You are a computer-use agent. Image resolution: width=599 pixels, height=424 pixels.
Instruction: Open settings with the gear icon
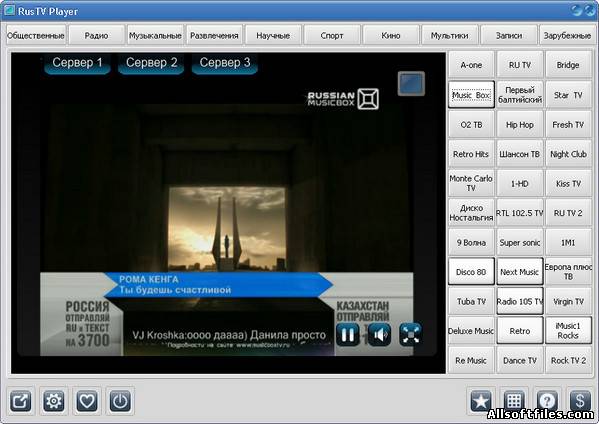click(x=53, y=401)
